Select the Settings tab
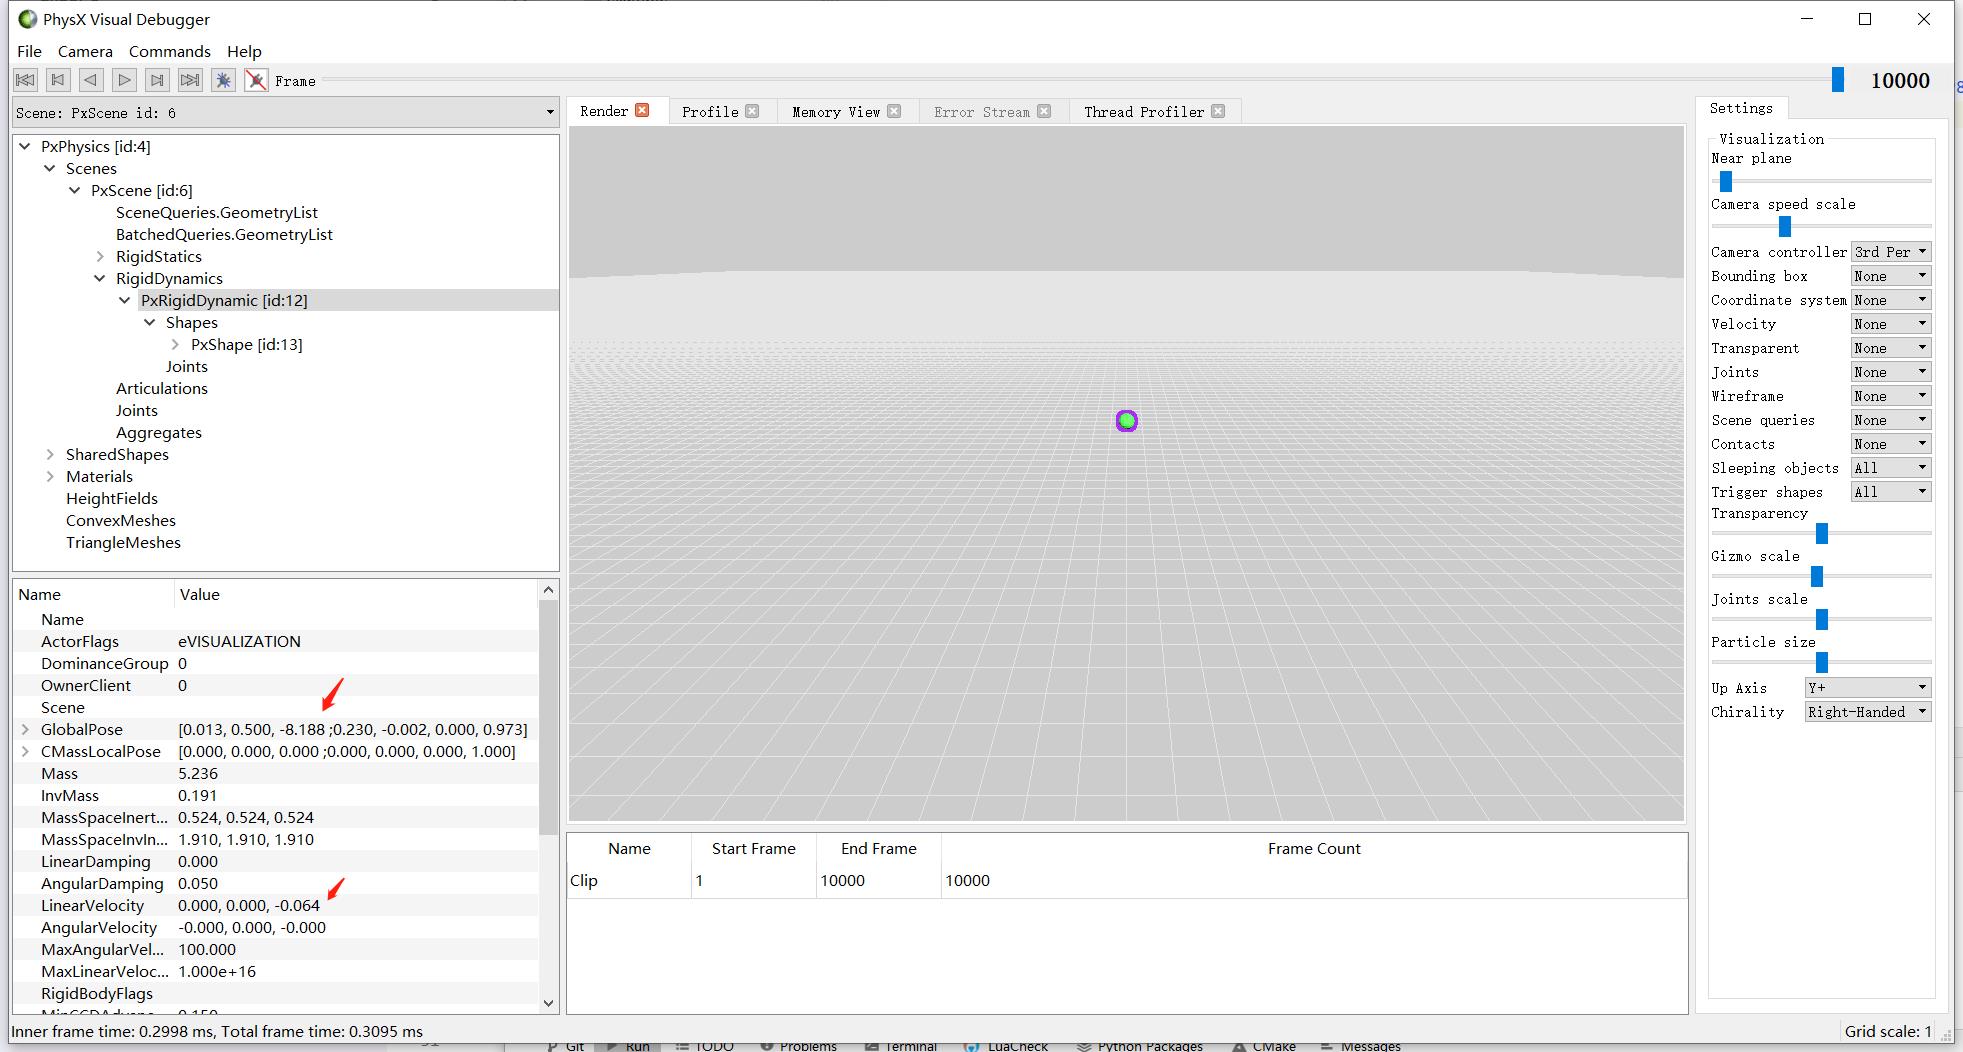The width and height of the screenshot is (1963, 1052). point(1741,108)
